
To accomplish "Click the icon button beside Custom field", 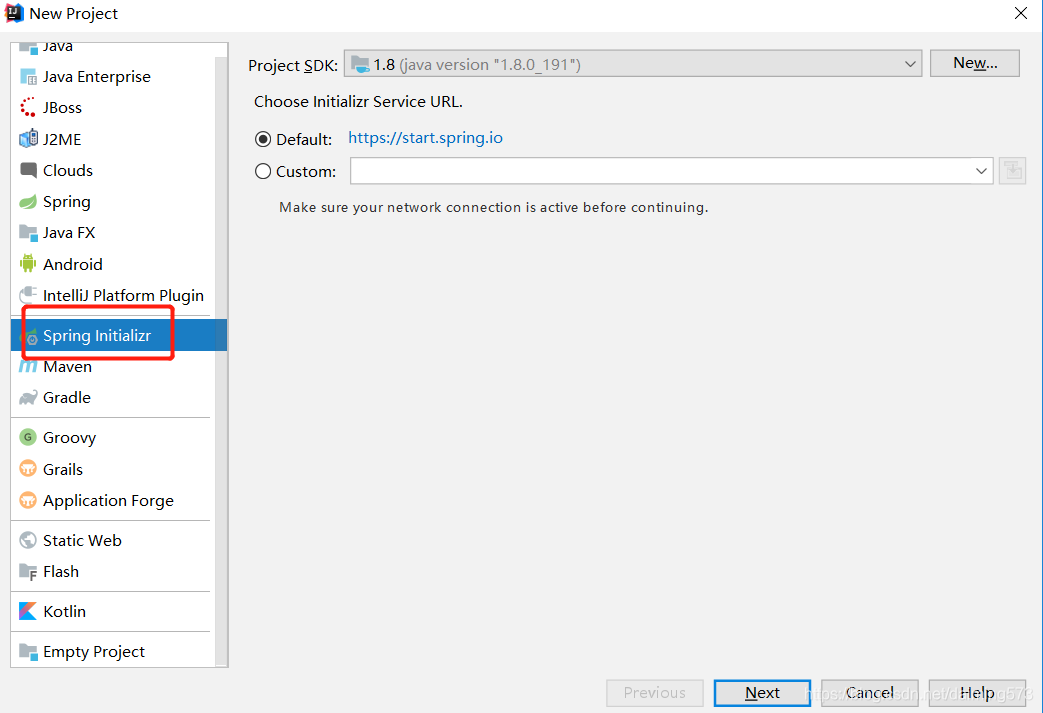I will (1012, 171).
